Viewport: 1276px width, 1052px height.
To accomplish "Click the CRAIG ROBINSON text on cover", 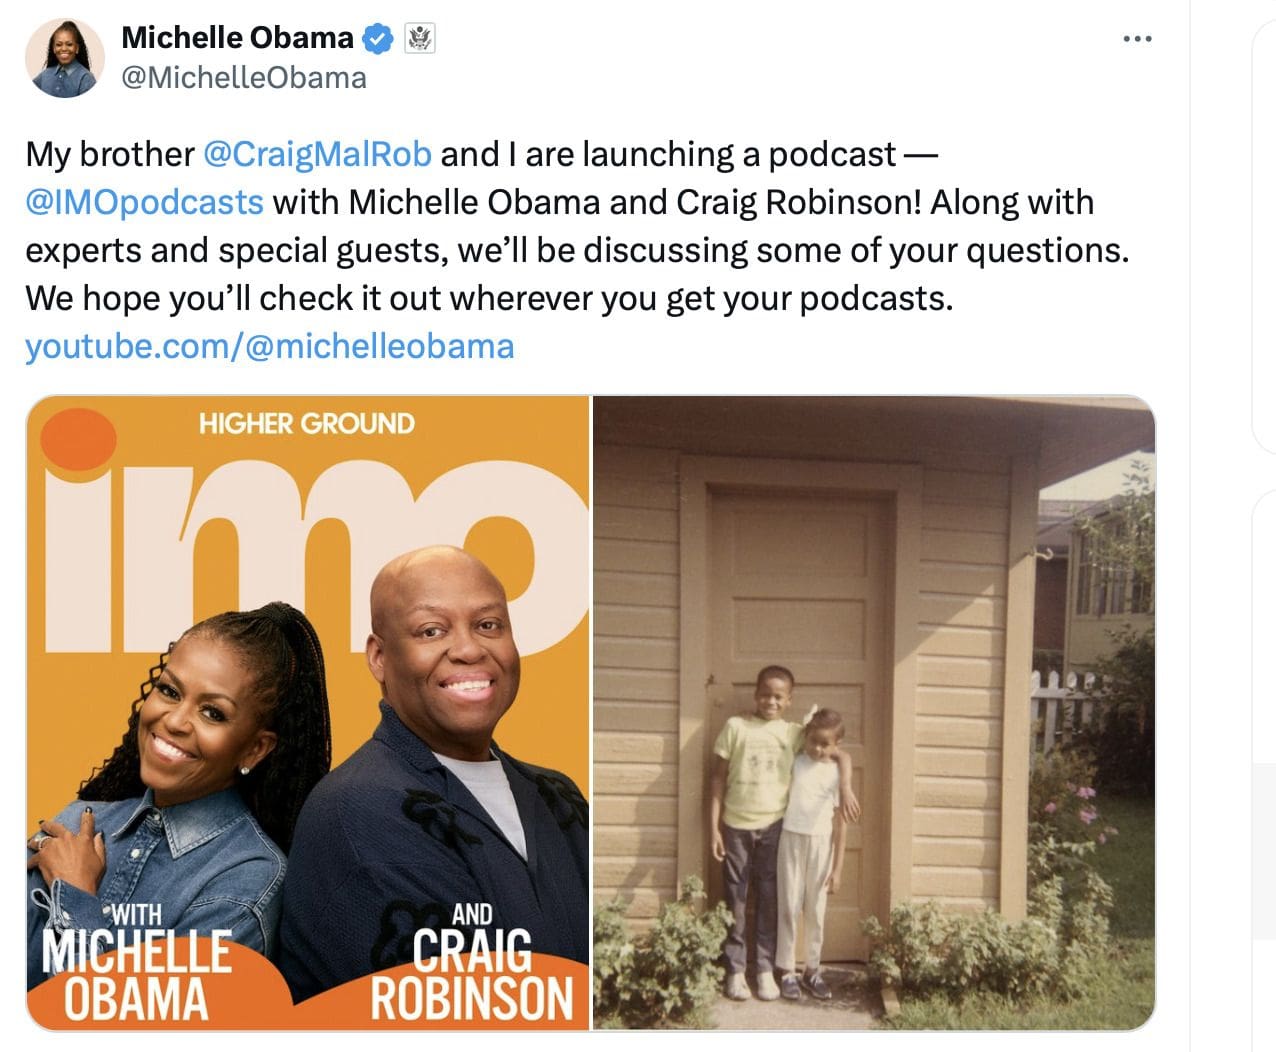I will click(471, 974).
